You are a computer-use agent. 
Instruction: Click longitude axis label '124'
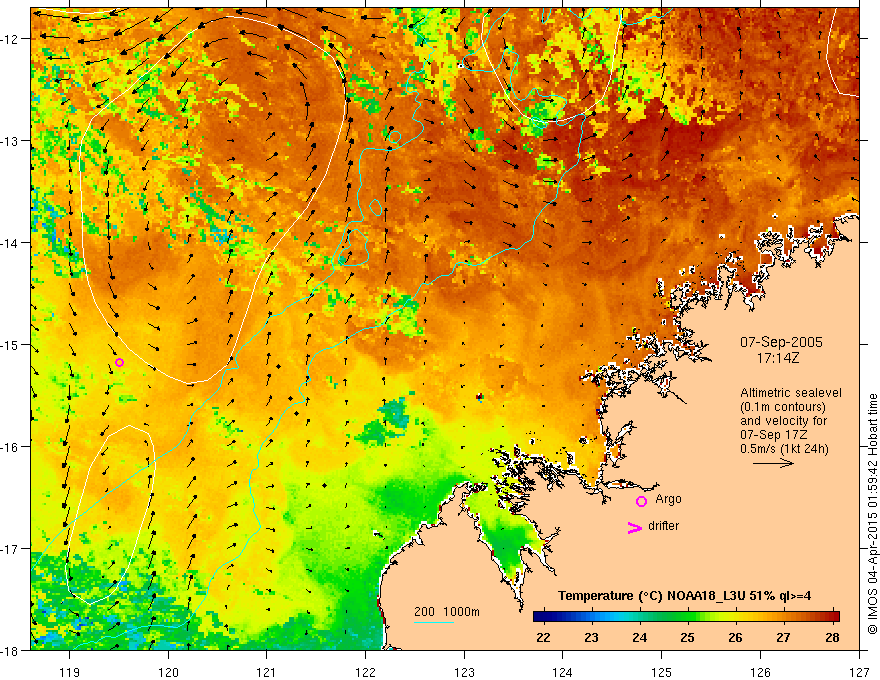tap(563, 672)
